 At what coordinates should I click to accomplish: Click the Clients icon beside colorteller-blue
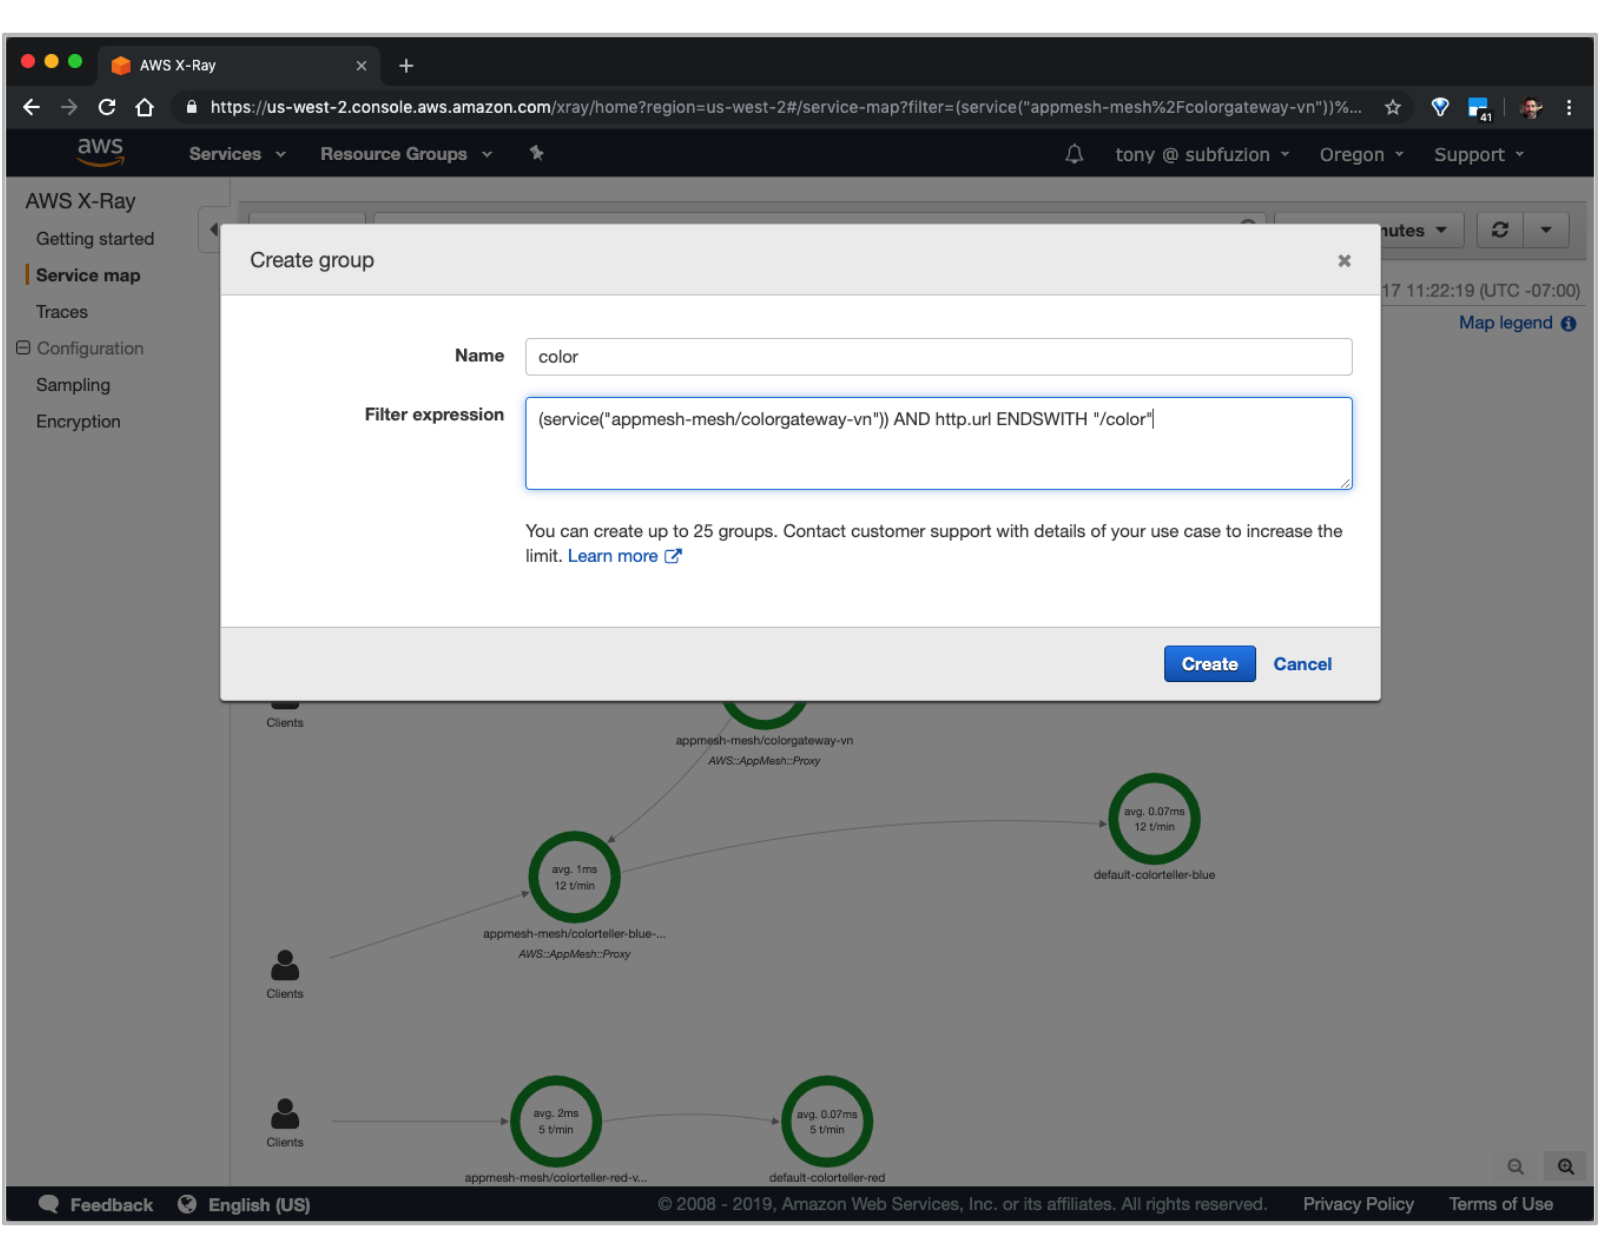[x=285, y=965]
